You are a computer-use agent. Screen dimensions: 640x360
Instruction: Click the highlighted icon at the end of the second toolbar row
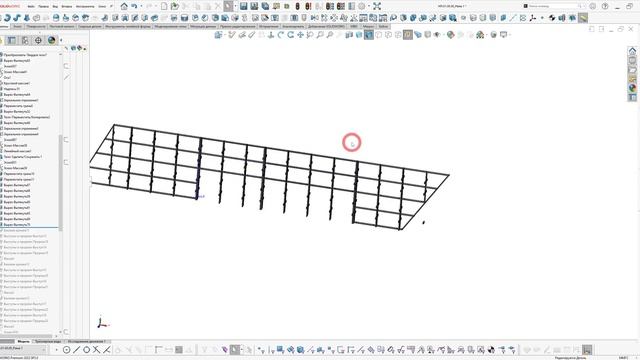pyautogui.click(x=583, y=18)
